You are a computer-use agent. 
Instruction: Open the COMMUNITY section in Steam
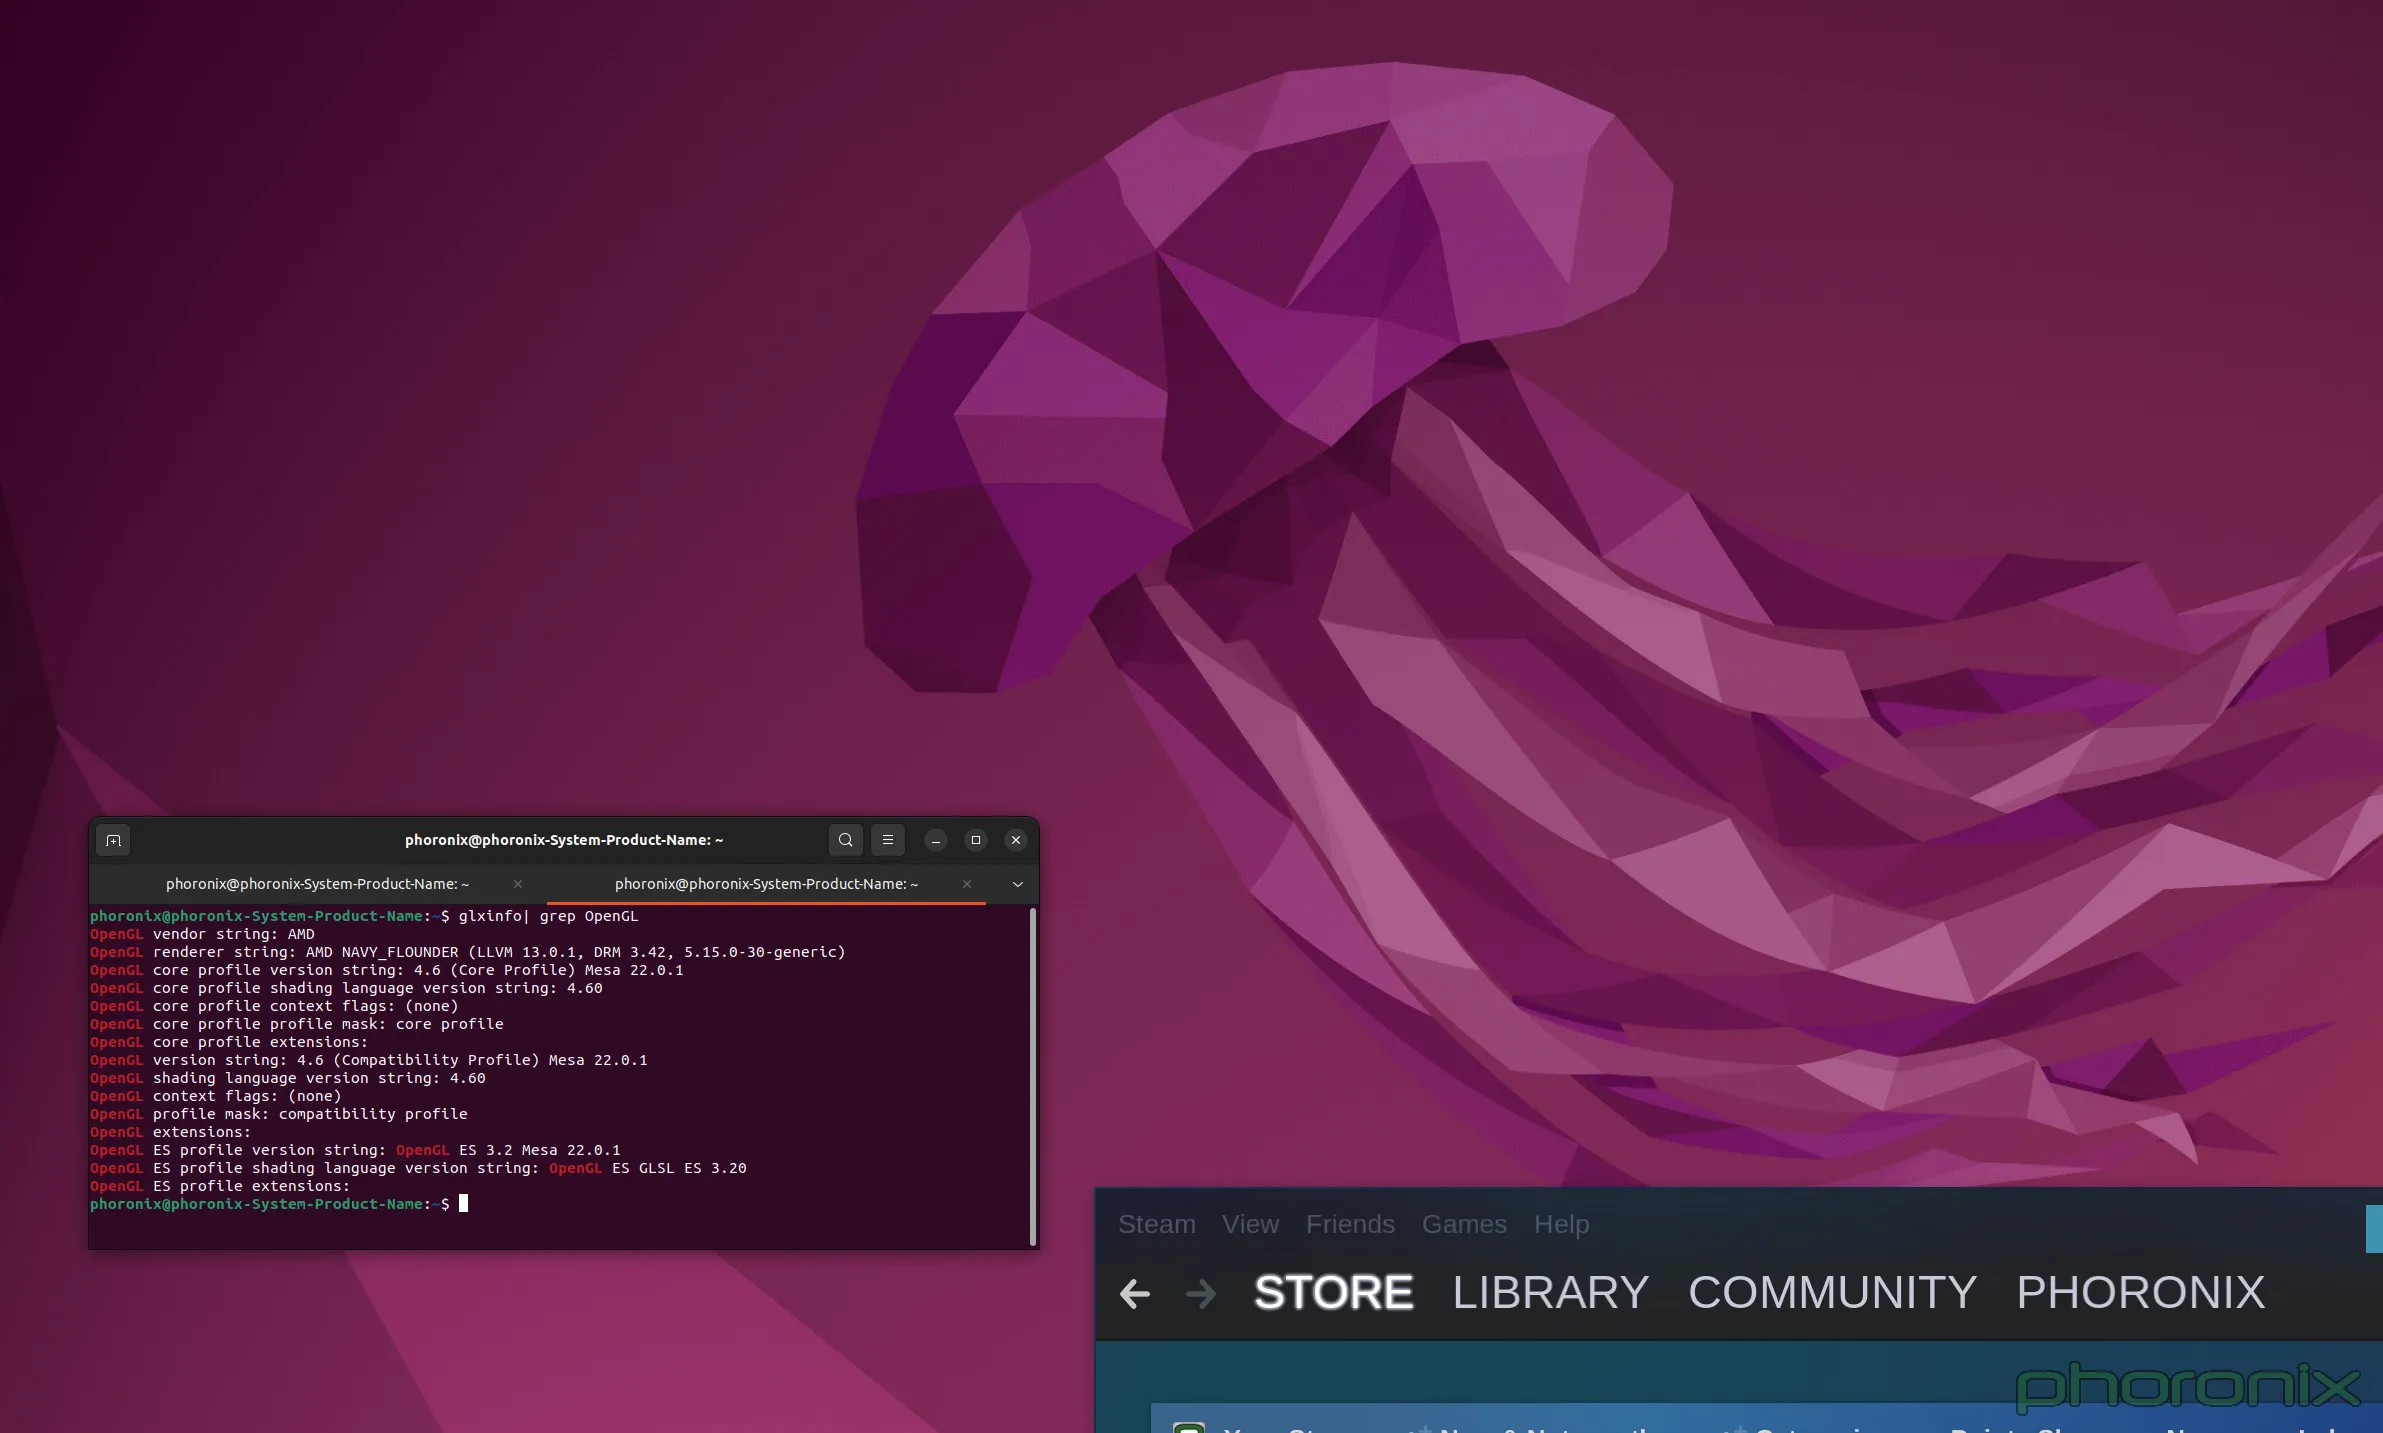coord(1833,1292)
